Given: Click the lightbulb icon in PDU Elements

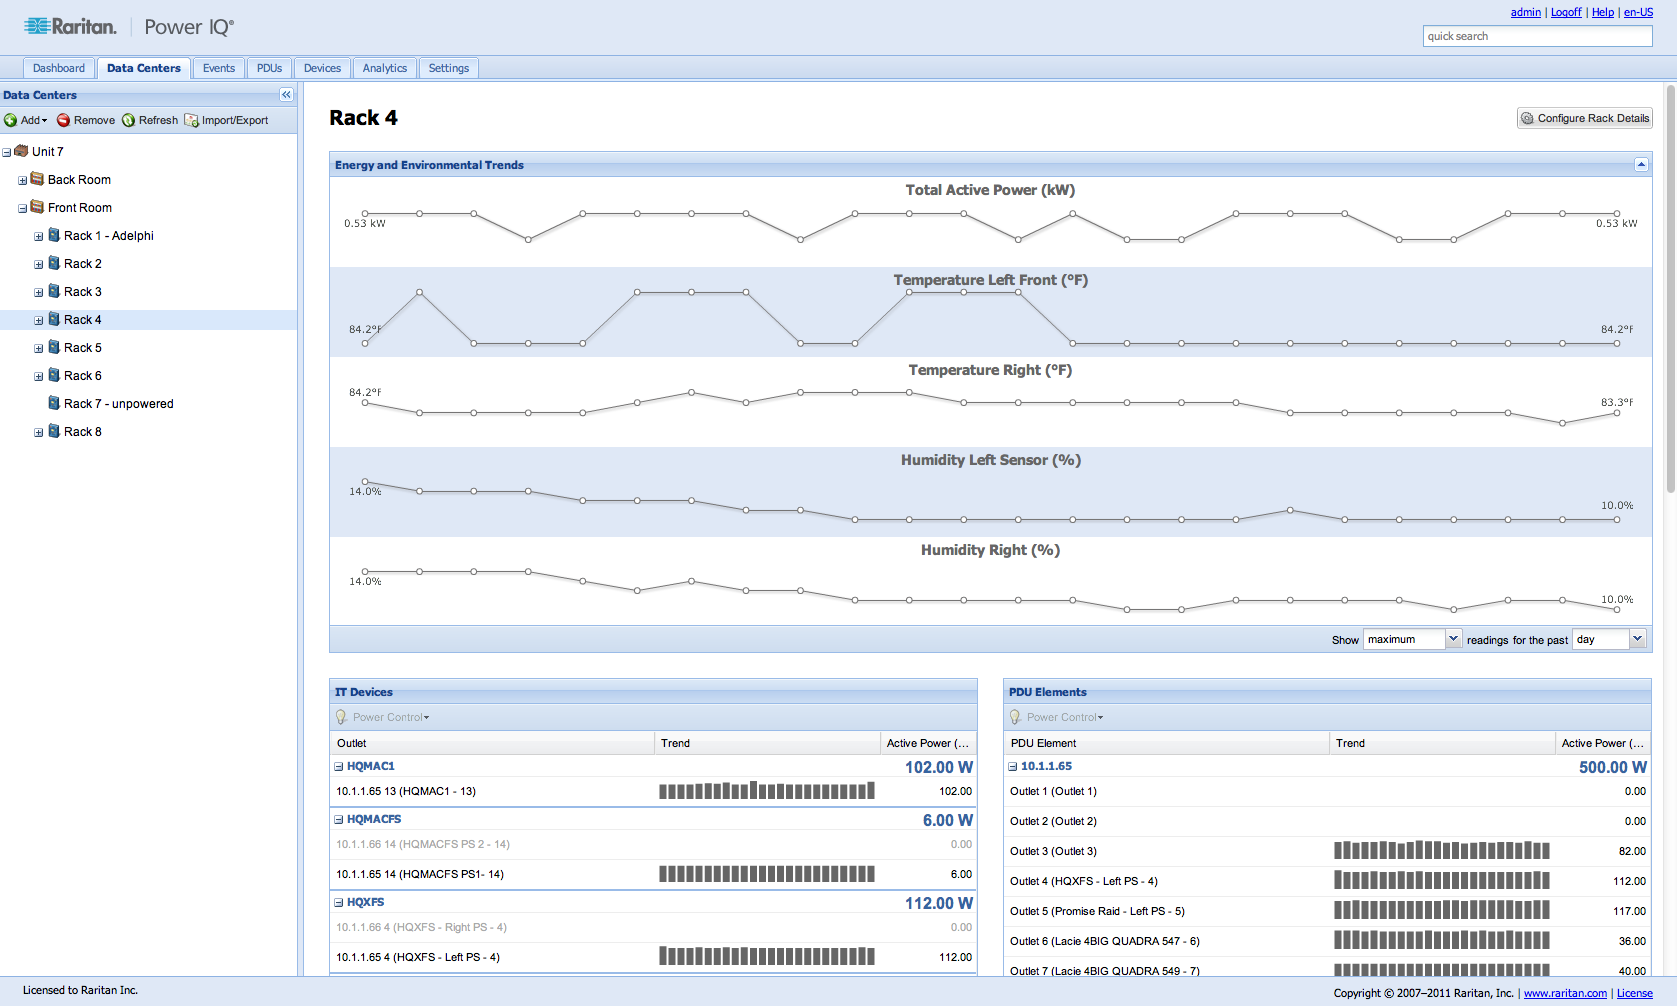Looking at the screenshot, I should pos(1015,717).
